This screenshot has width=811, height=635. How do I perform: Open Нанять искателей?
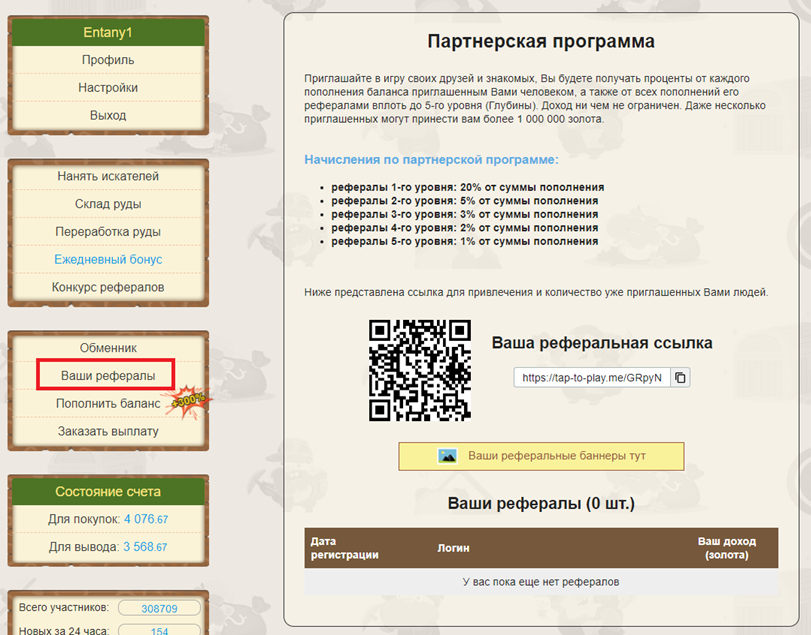[x=108, y=176]
